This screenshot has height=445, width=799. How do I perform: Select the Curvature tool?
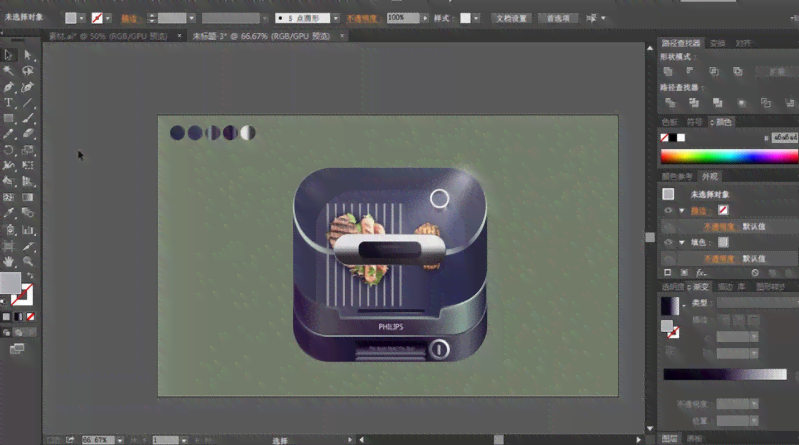pyautogui.click(x=28, y=87)
